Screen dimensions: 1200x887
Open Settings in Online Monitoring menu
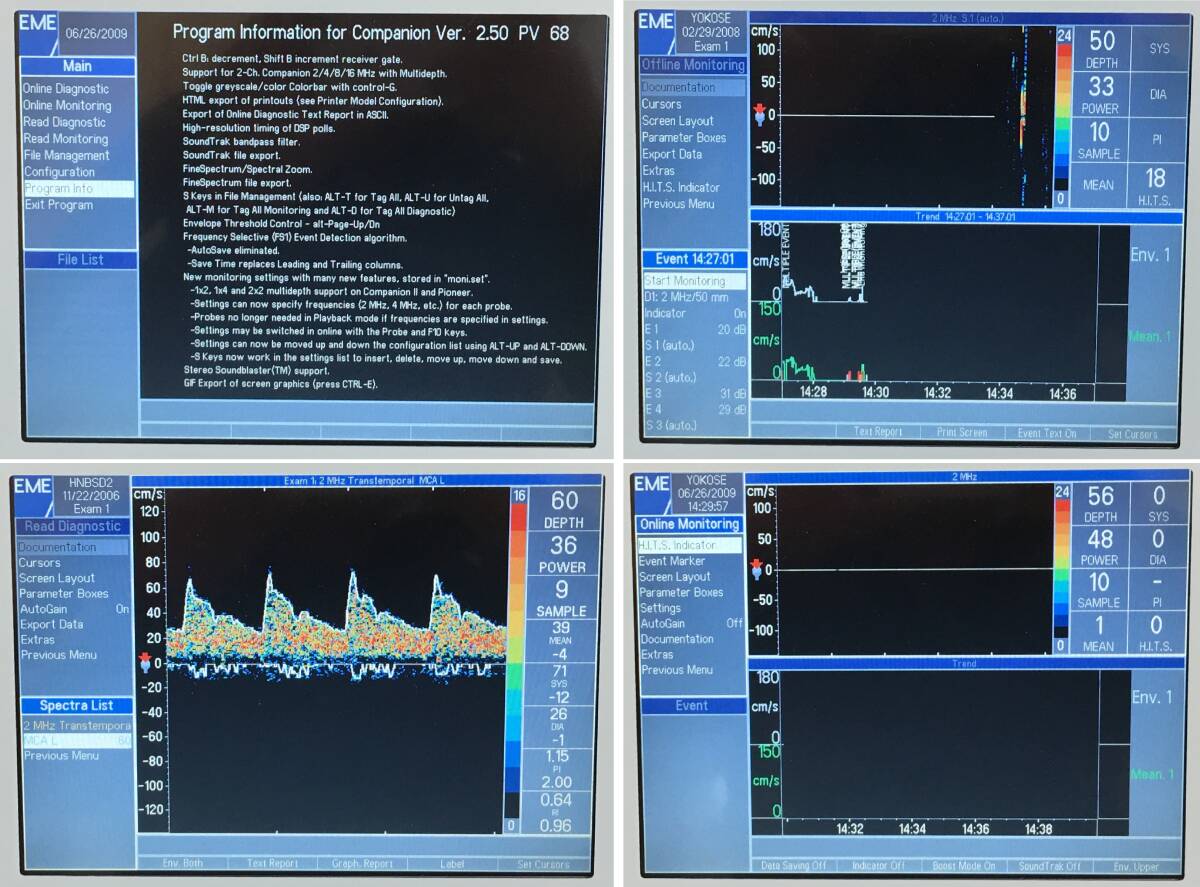click(660, 607)
